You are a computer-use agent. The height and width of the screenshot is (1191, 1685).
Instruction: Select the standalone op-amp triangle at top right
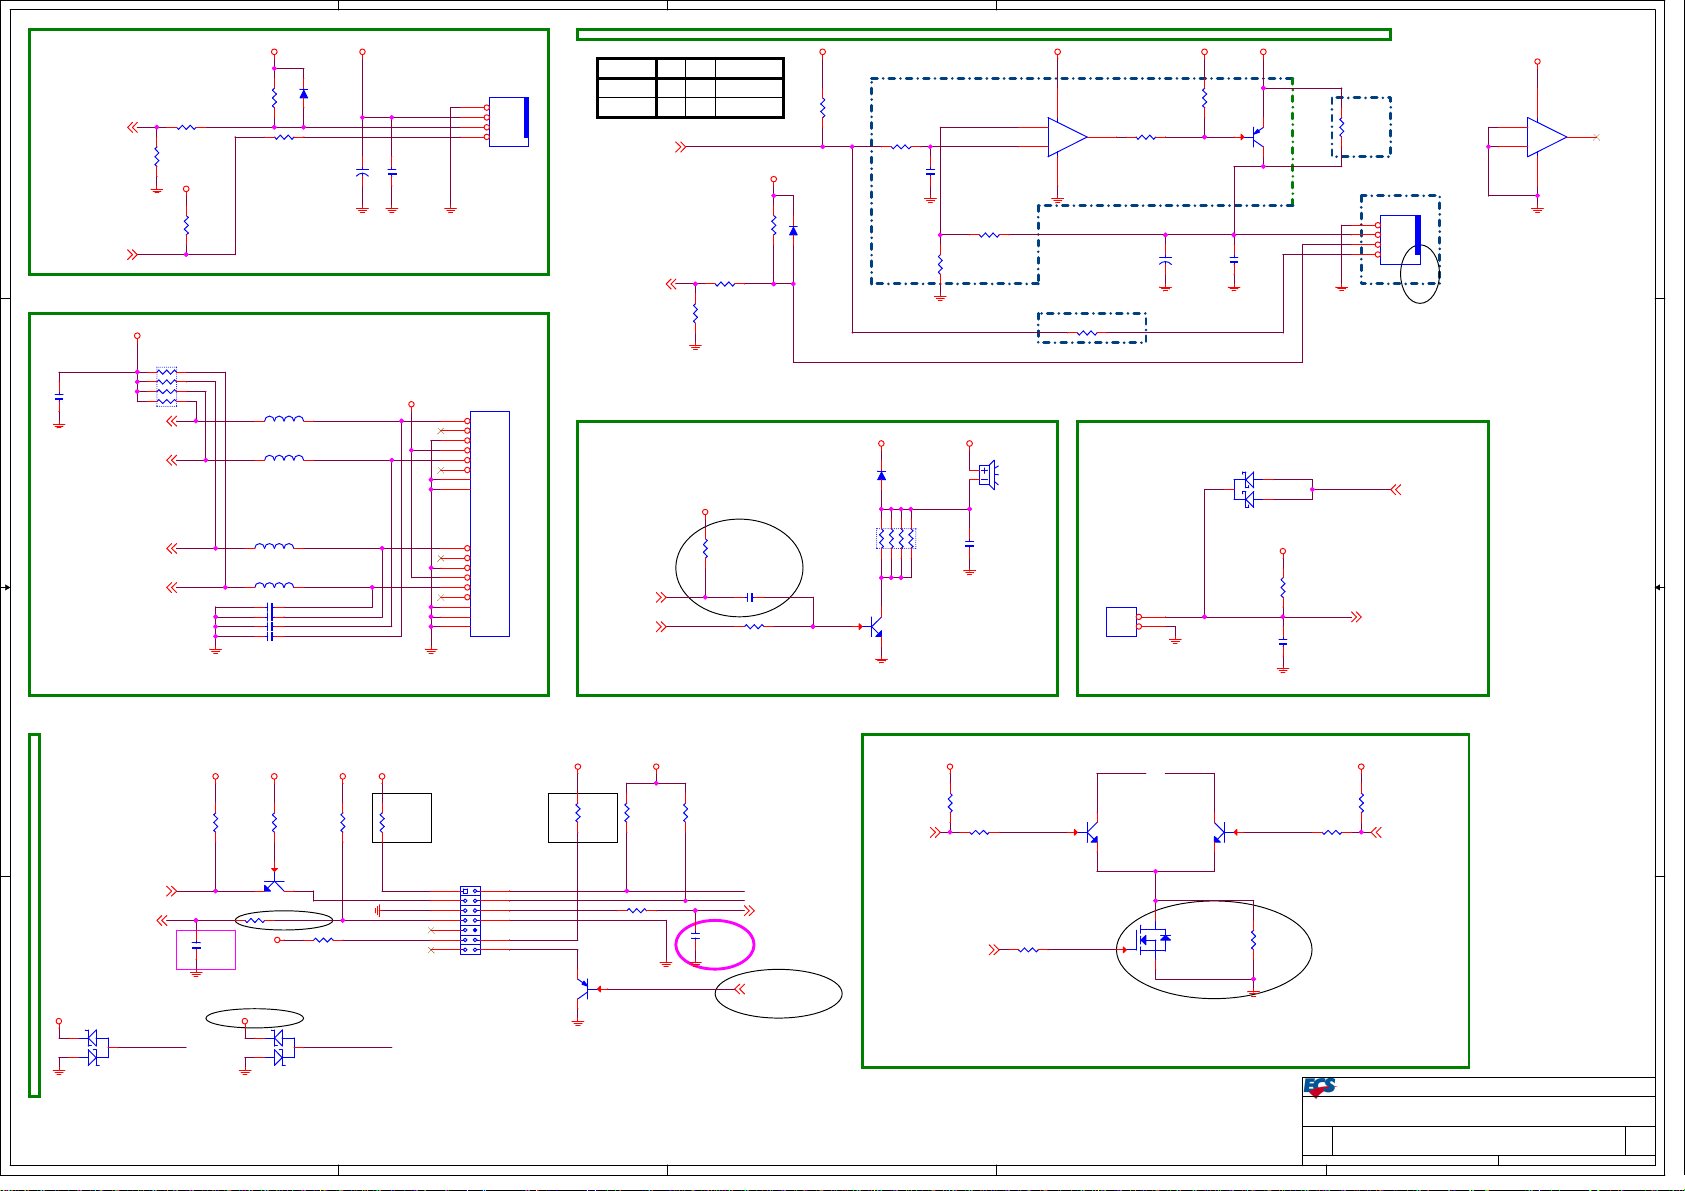[1545, 137]
